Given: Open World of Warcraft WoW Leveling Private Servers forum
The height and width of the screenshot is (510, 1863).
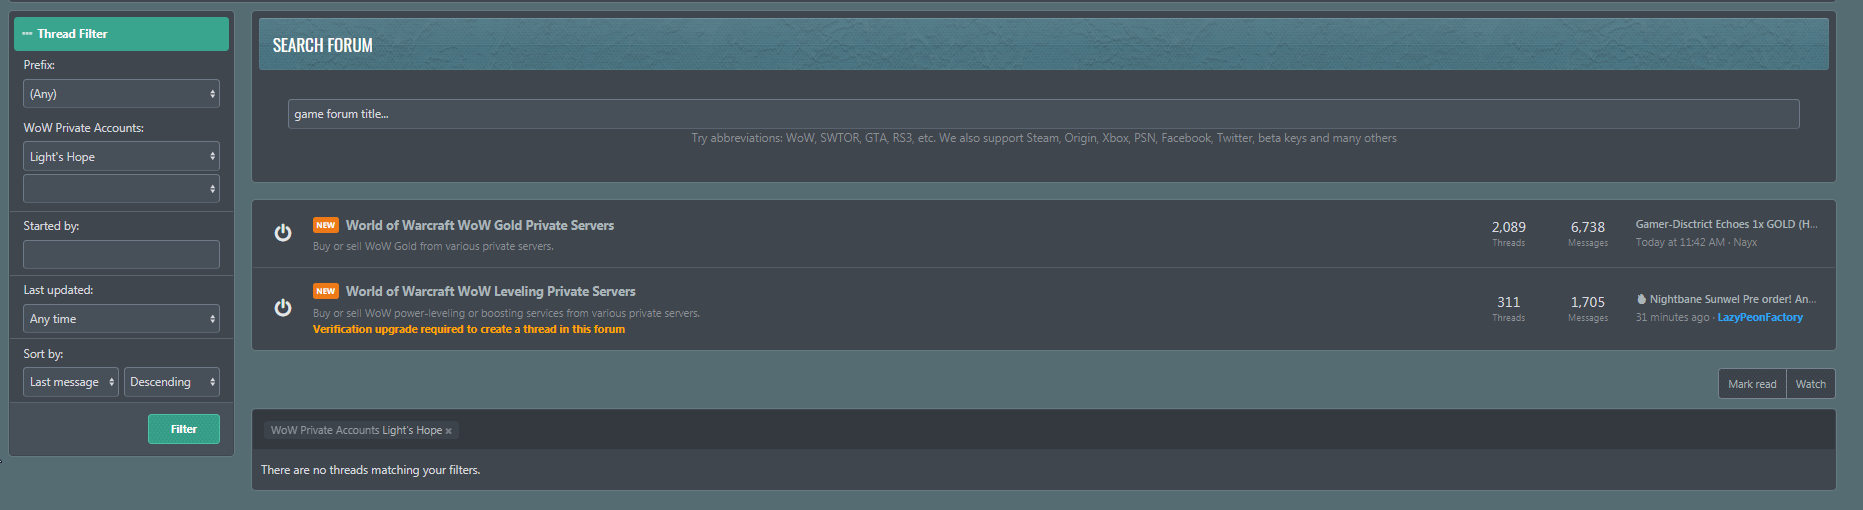Looking at the screenshot, I should (491, 291).
